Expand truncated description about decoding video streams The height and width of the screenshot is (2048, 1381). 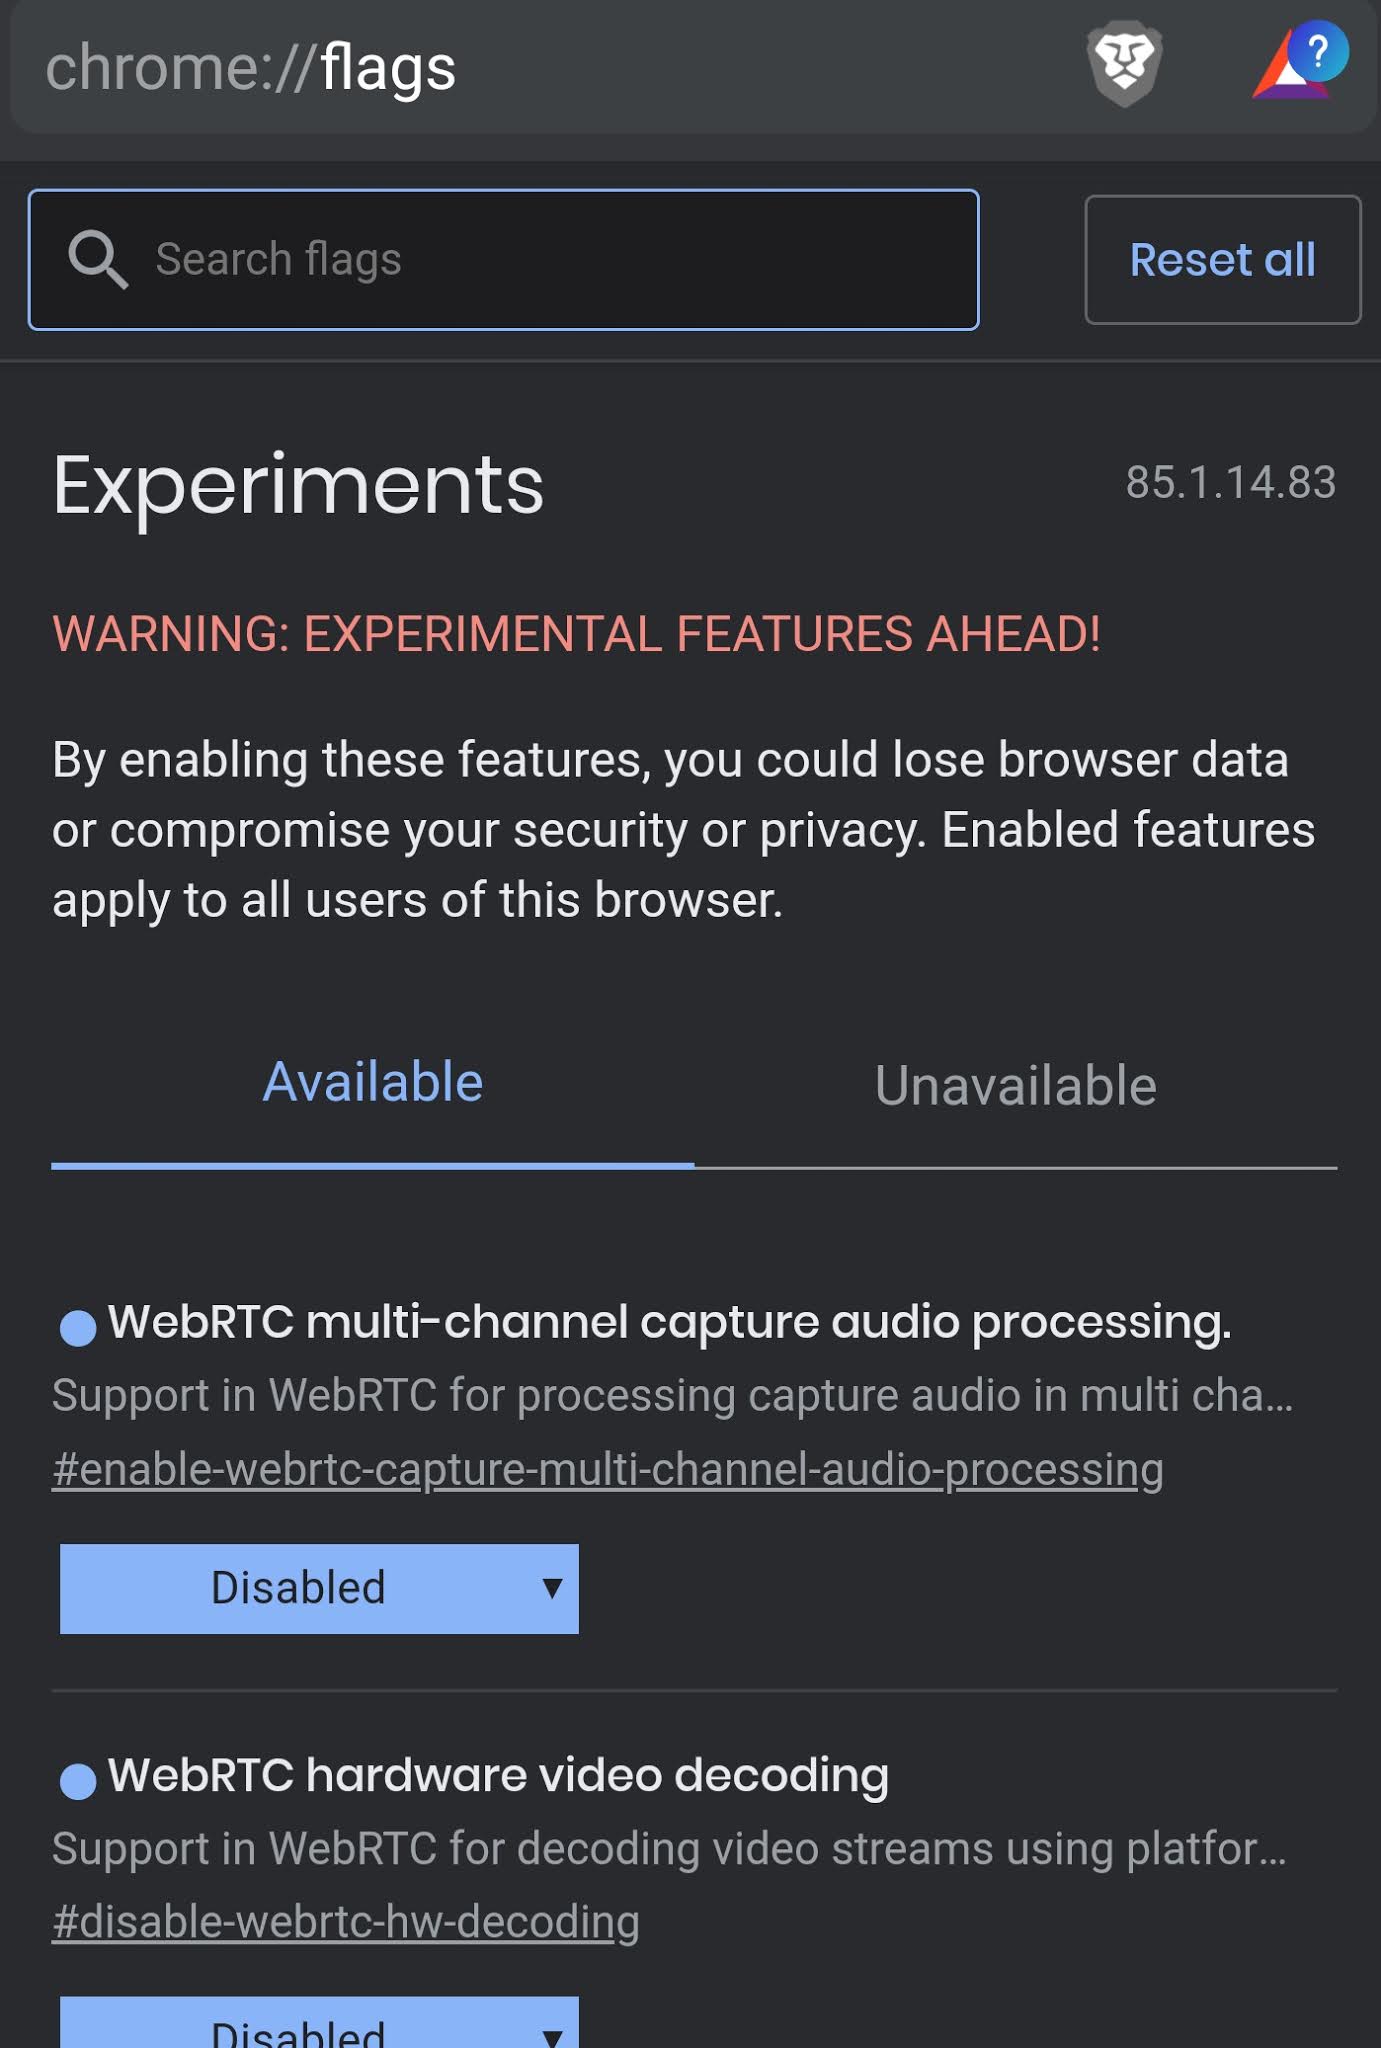[668, 1848]
